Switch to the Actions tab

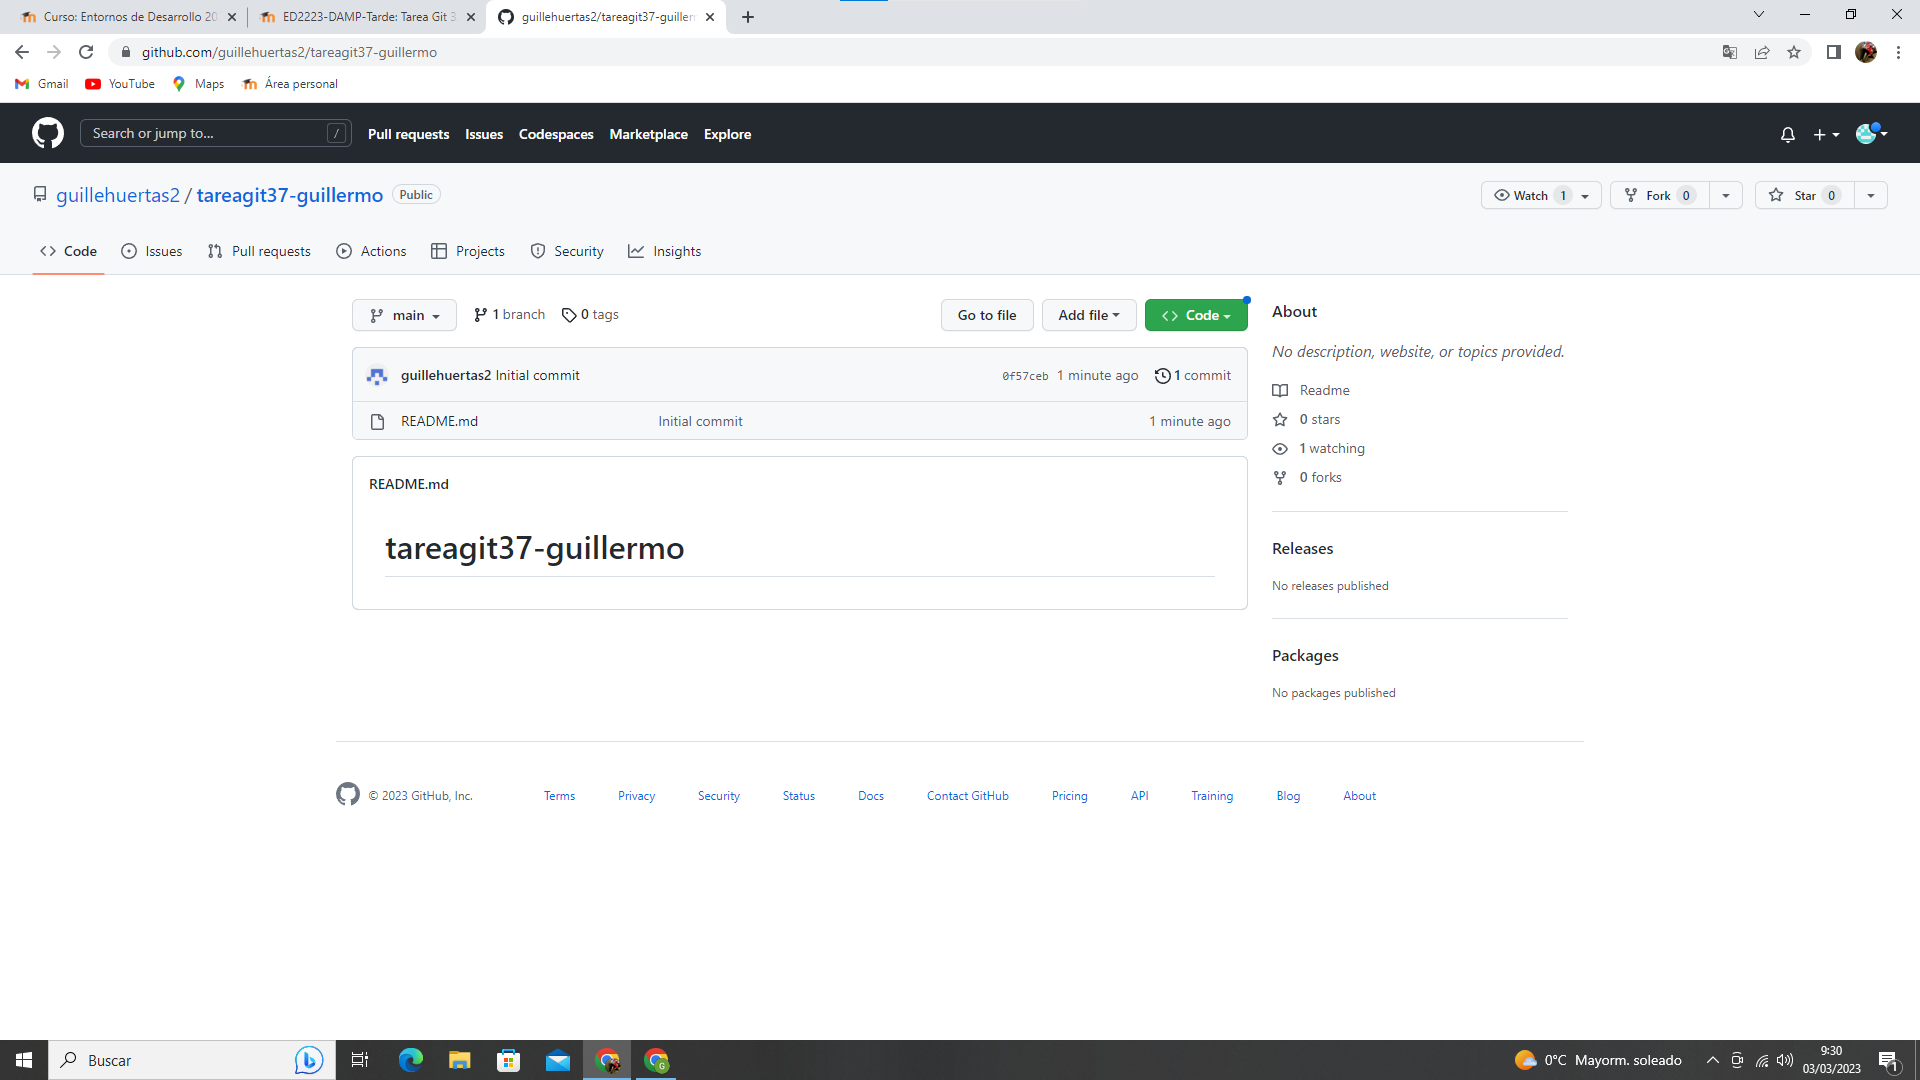[371, 251]
